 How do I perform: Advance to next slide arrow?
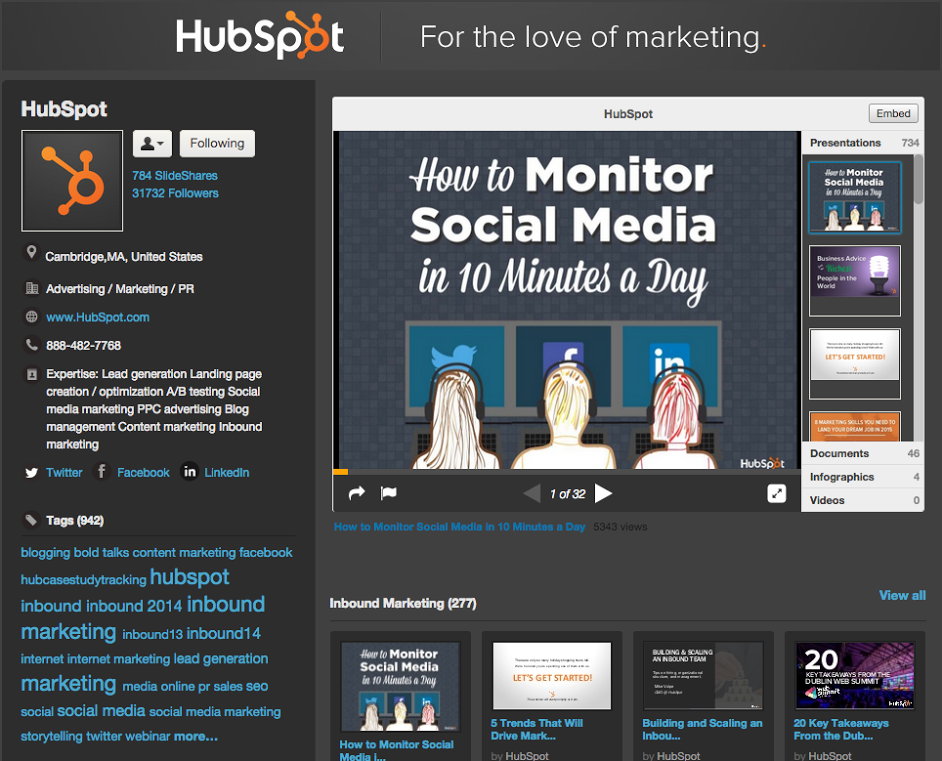click(x=603, y=494)
